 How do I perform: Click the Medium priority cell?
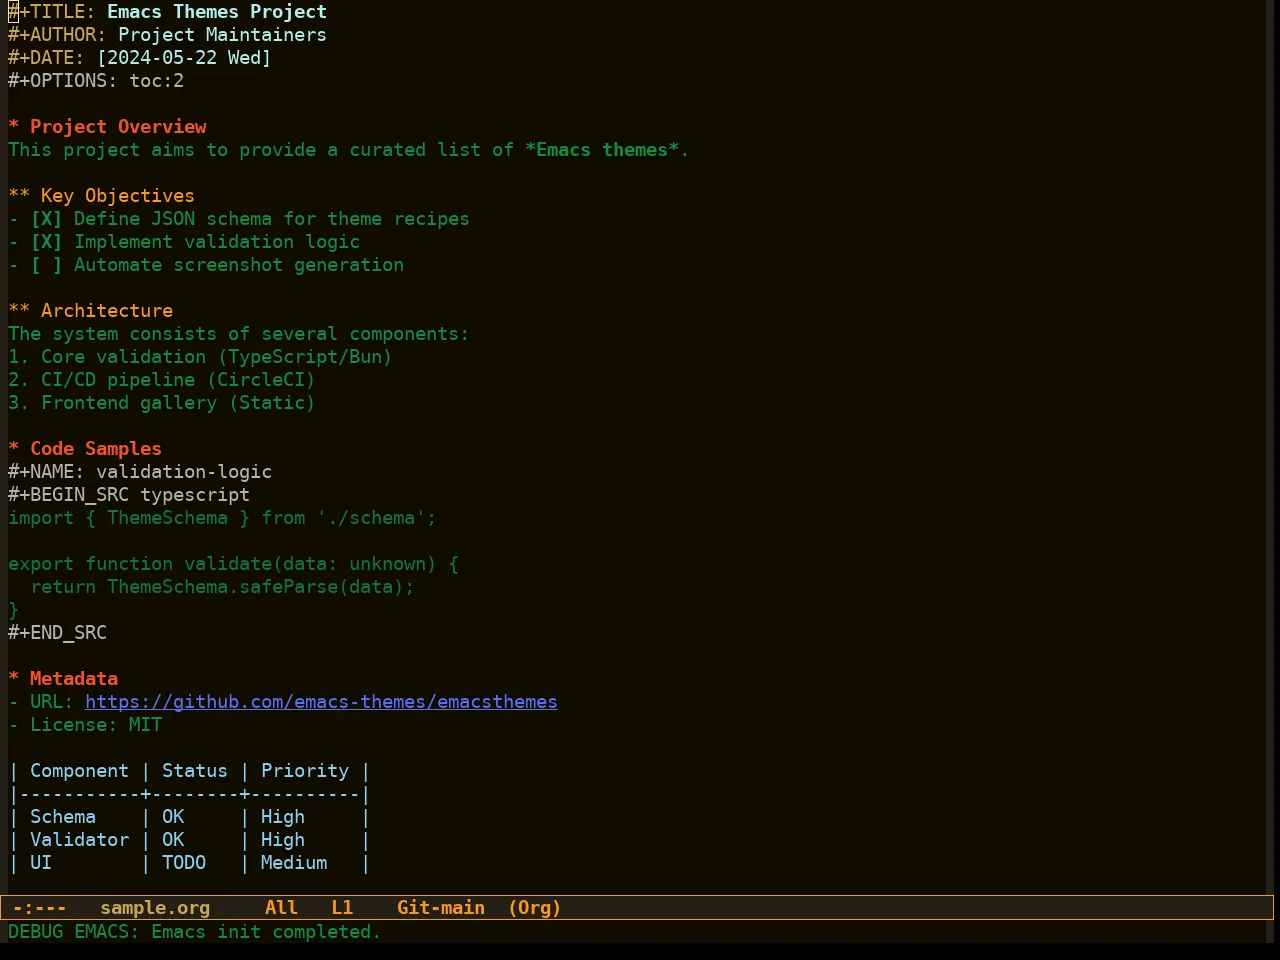[x=294, y=863]
